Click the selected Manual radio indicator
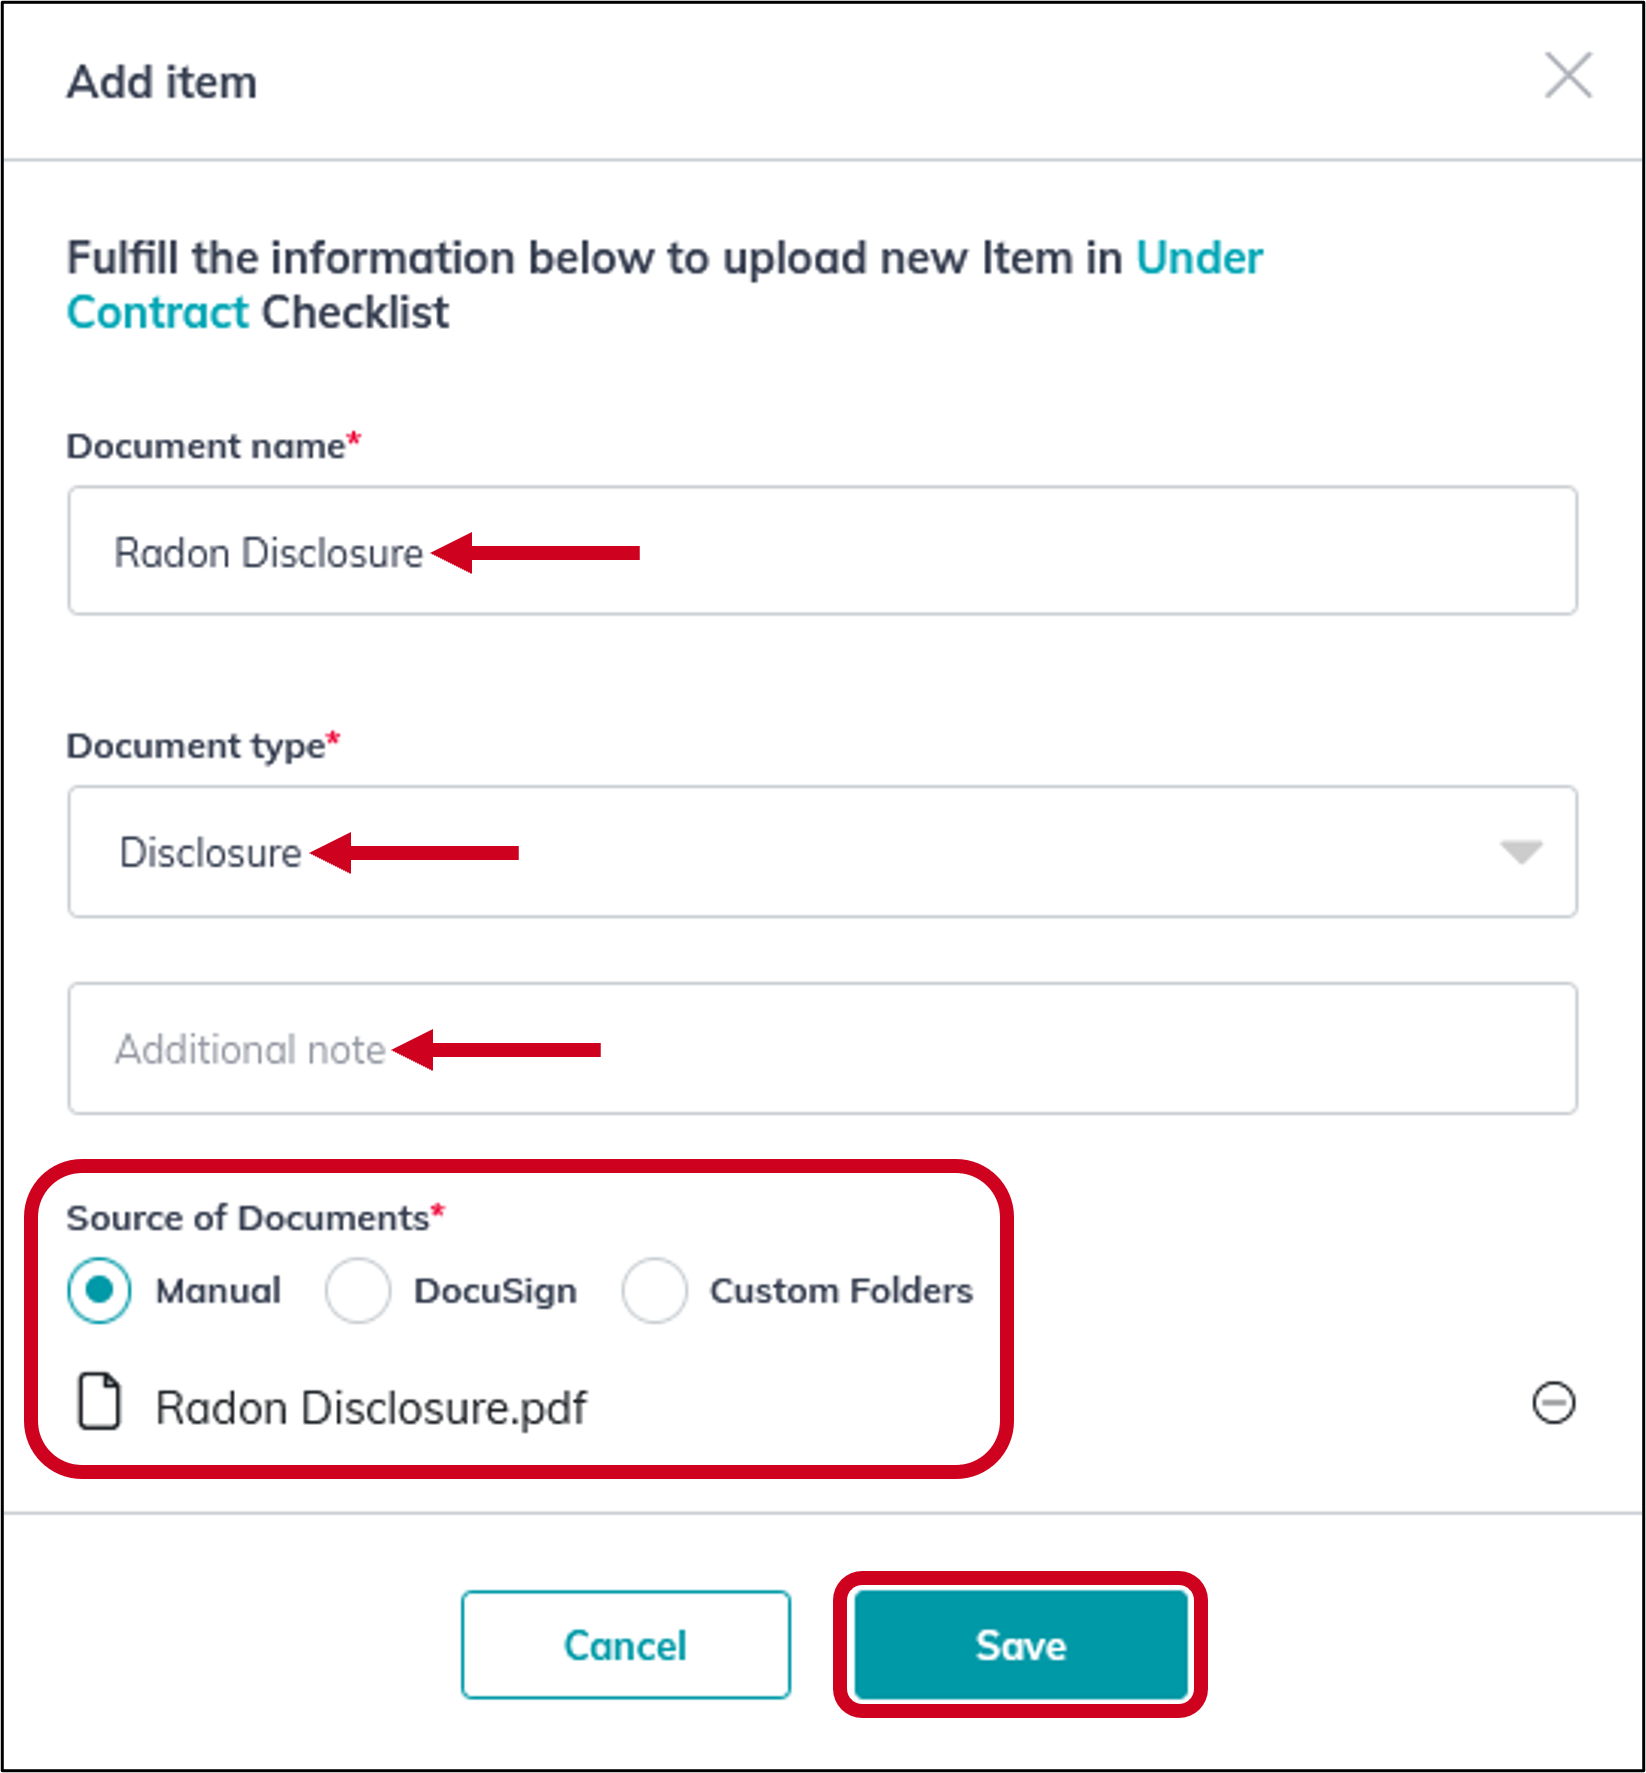Viewport: 1646px width, 1773px height. coord(98,1290)
